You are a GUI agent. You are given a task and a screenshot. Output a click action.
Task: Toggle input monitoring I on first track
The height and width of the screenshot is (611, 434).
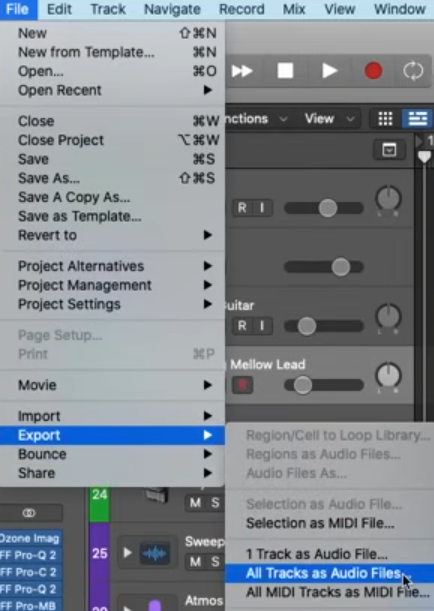tap(262, 208)
